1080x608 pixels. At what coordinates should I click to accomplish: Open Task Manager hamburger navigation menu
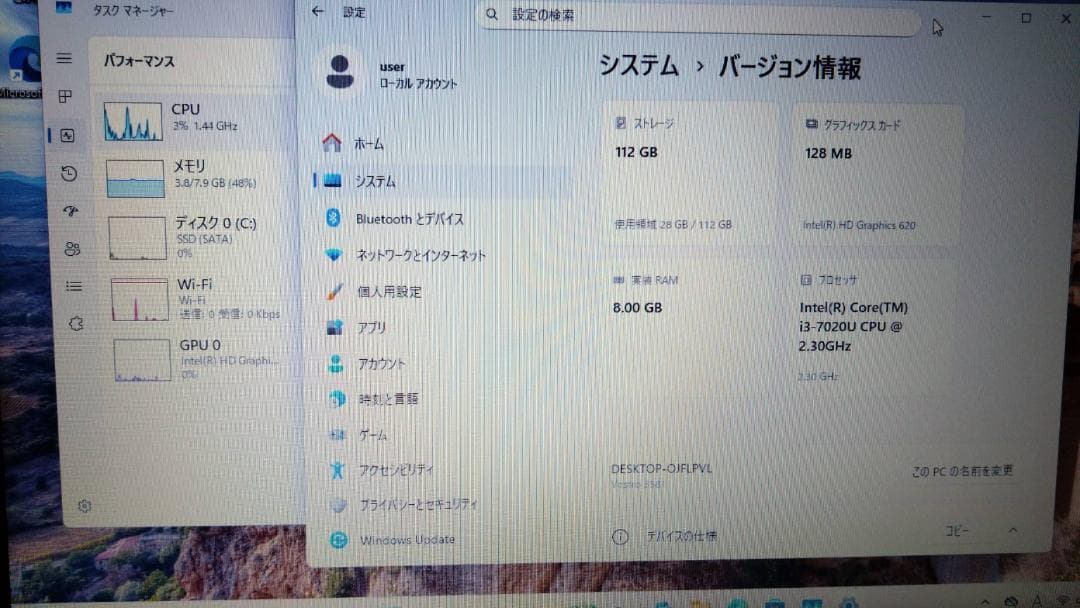64,59
